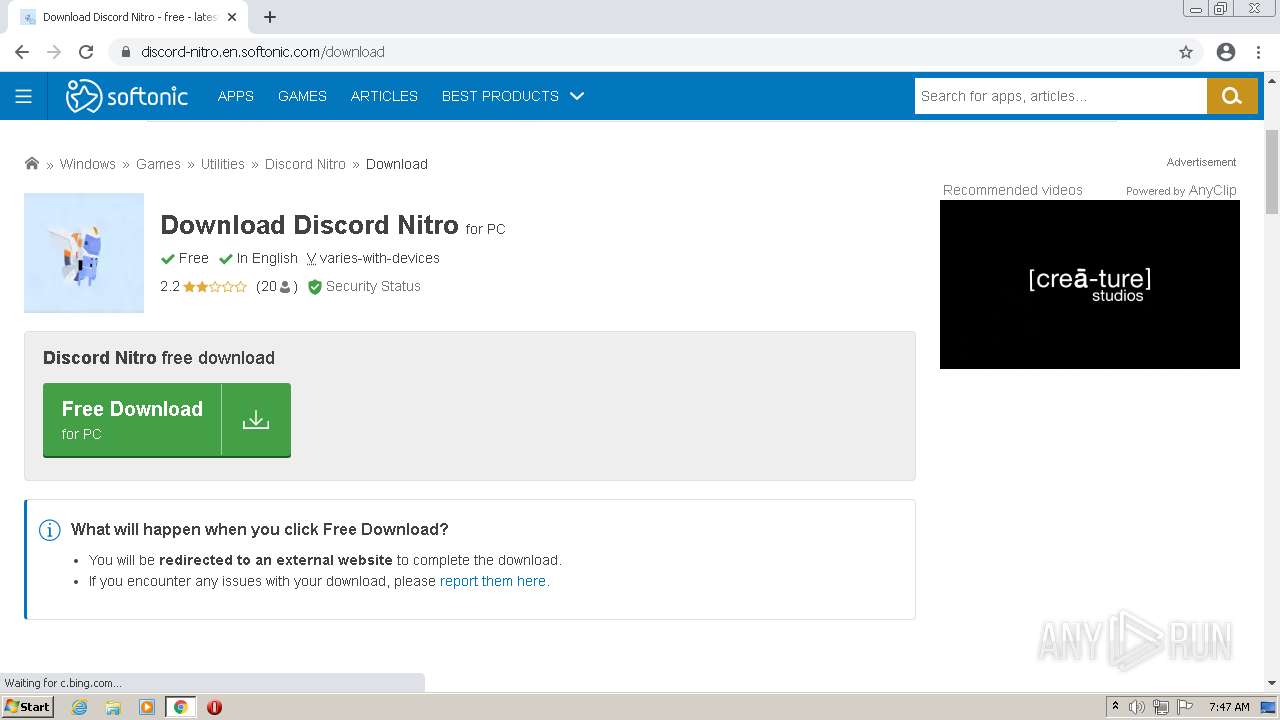Click the scrollbar down arrow
Image resolution: width=1280 pixels, height=720 pixels.
click(x=1272, y=683)
